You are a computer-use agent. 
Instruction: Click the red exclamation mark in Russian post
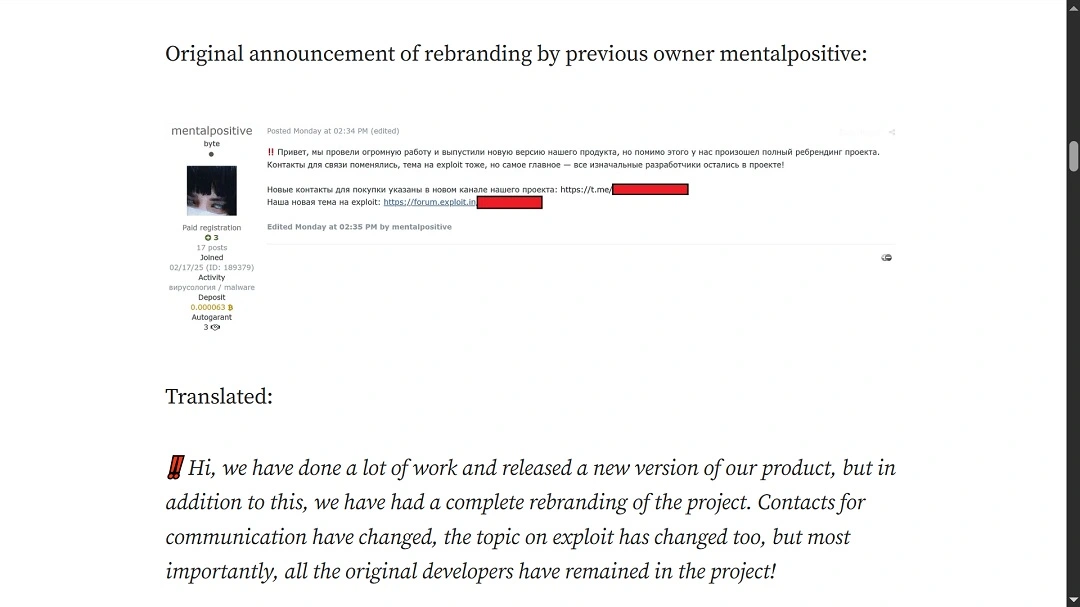click(x=271, y=152)
